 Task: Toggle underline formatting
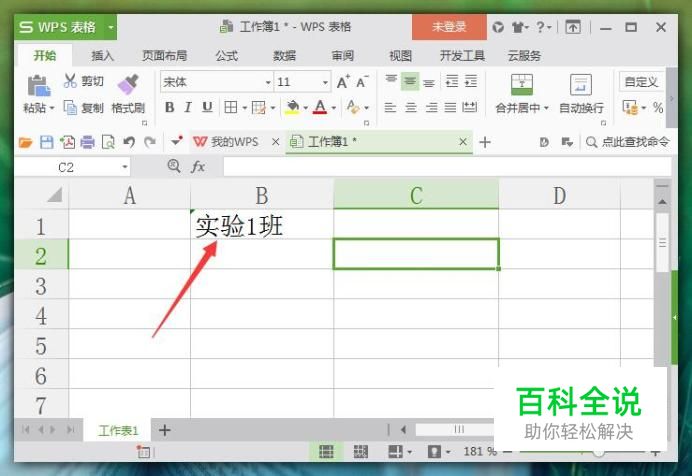[207, 107]
